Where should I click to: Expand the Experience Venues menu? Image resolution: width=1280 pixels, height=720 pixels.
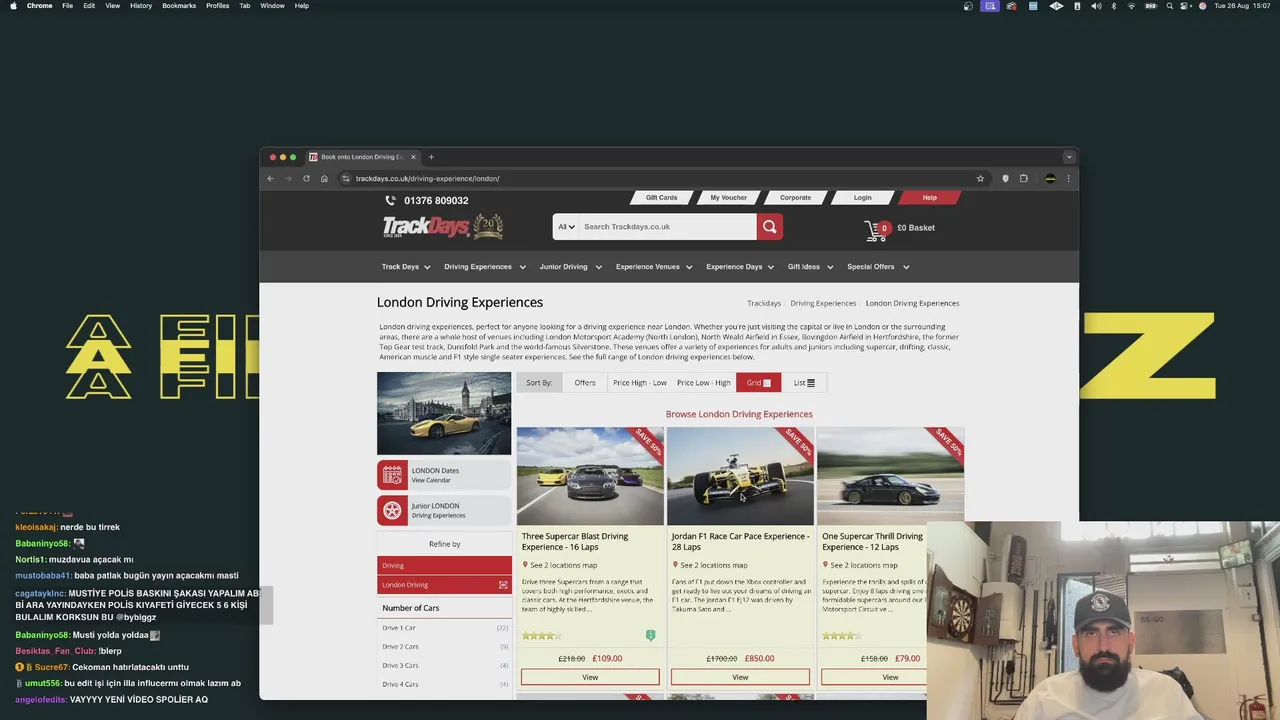tap(654, 267)
